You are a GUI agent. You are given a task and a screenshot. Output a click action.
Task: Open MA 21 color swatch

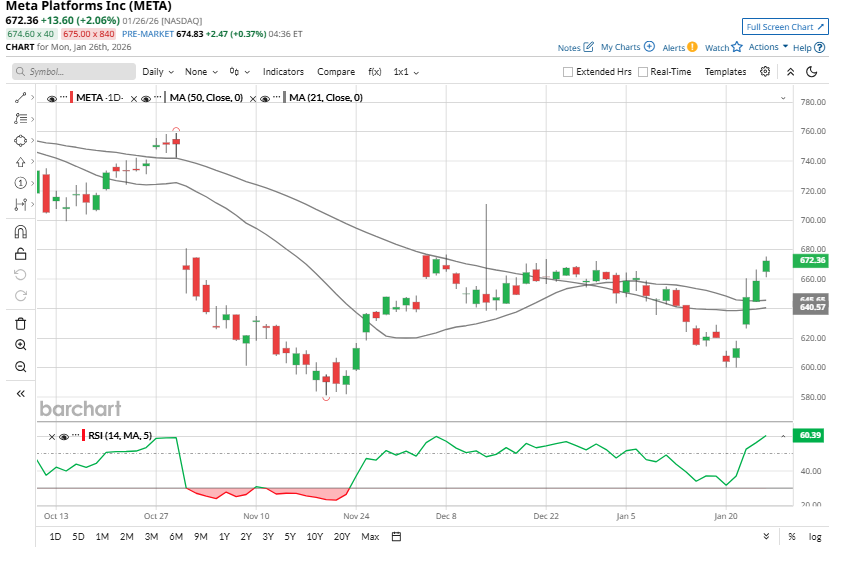tap(285, 98)
